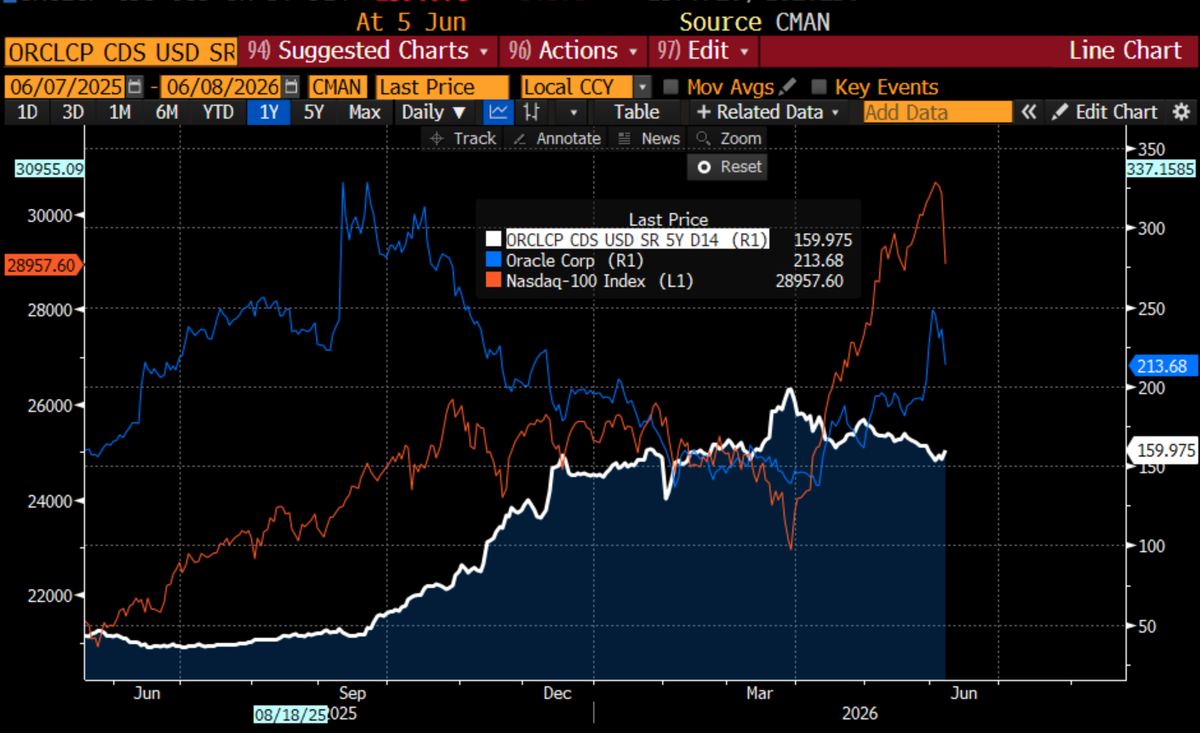Select 1D time range tab

click(27, 112)
